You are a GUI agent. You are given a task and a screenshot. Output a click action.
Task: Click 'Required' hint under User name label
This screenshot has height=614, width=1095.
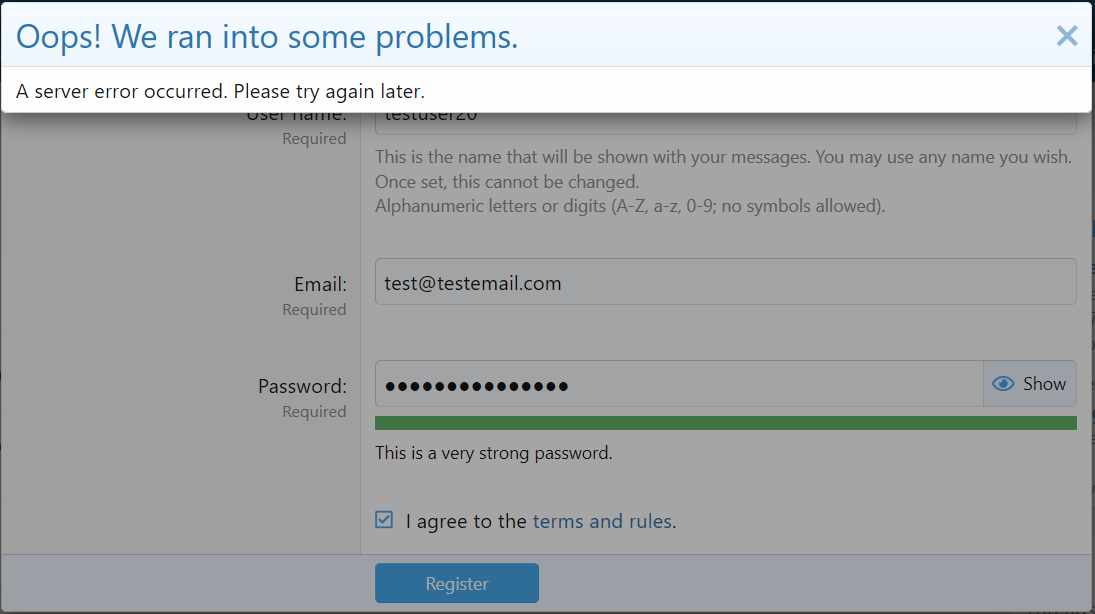pos(314,138)
